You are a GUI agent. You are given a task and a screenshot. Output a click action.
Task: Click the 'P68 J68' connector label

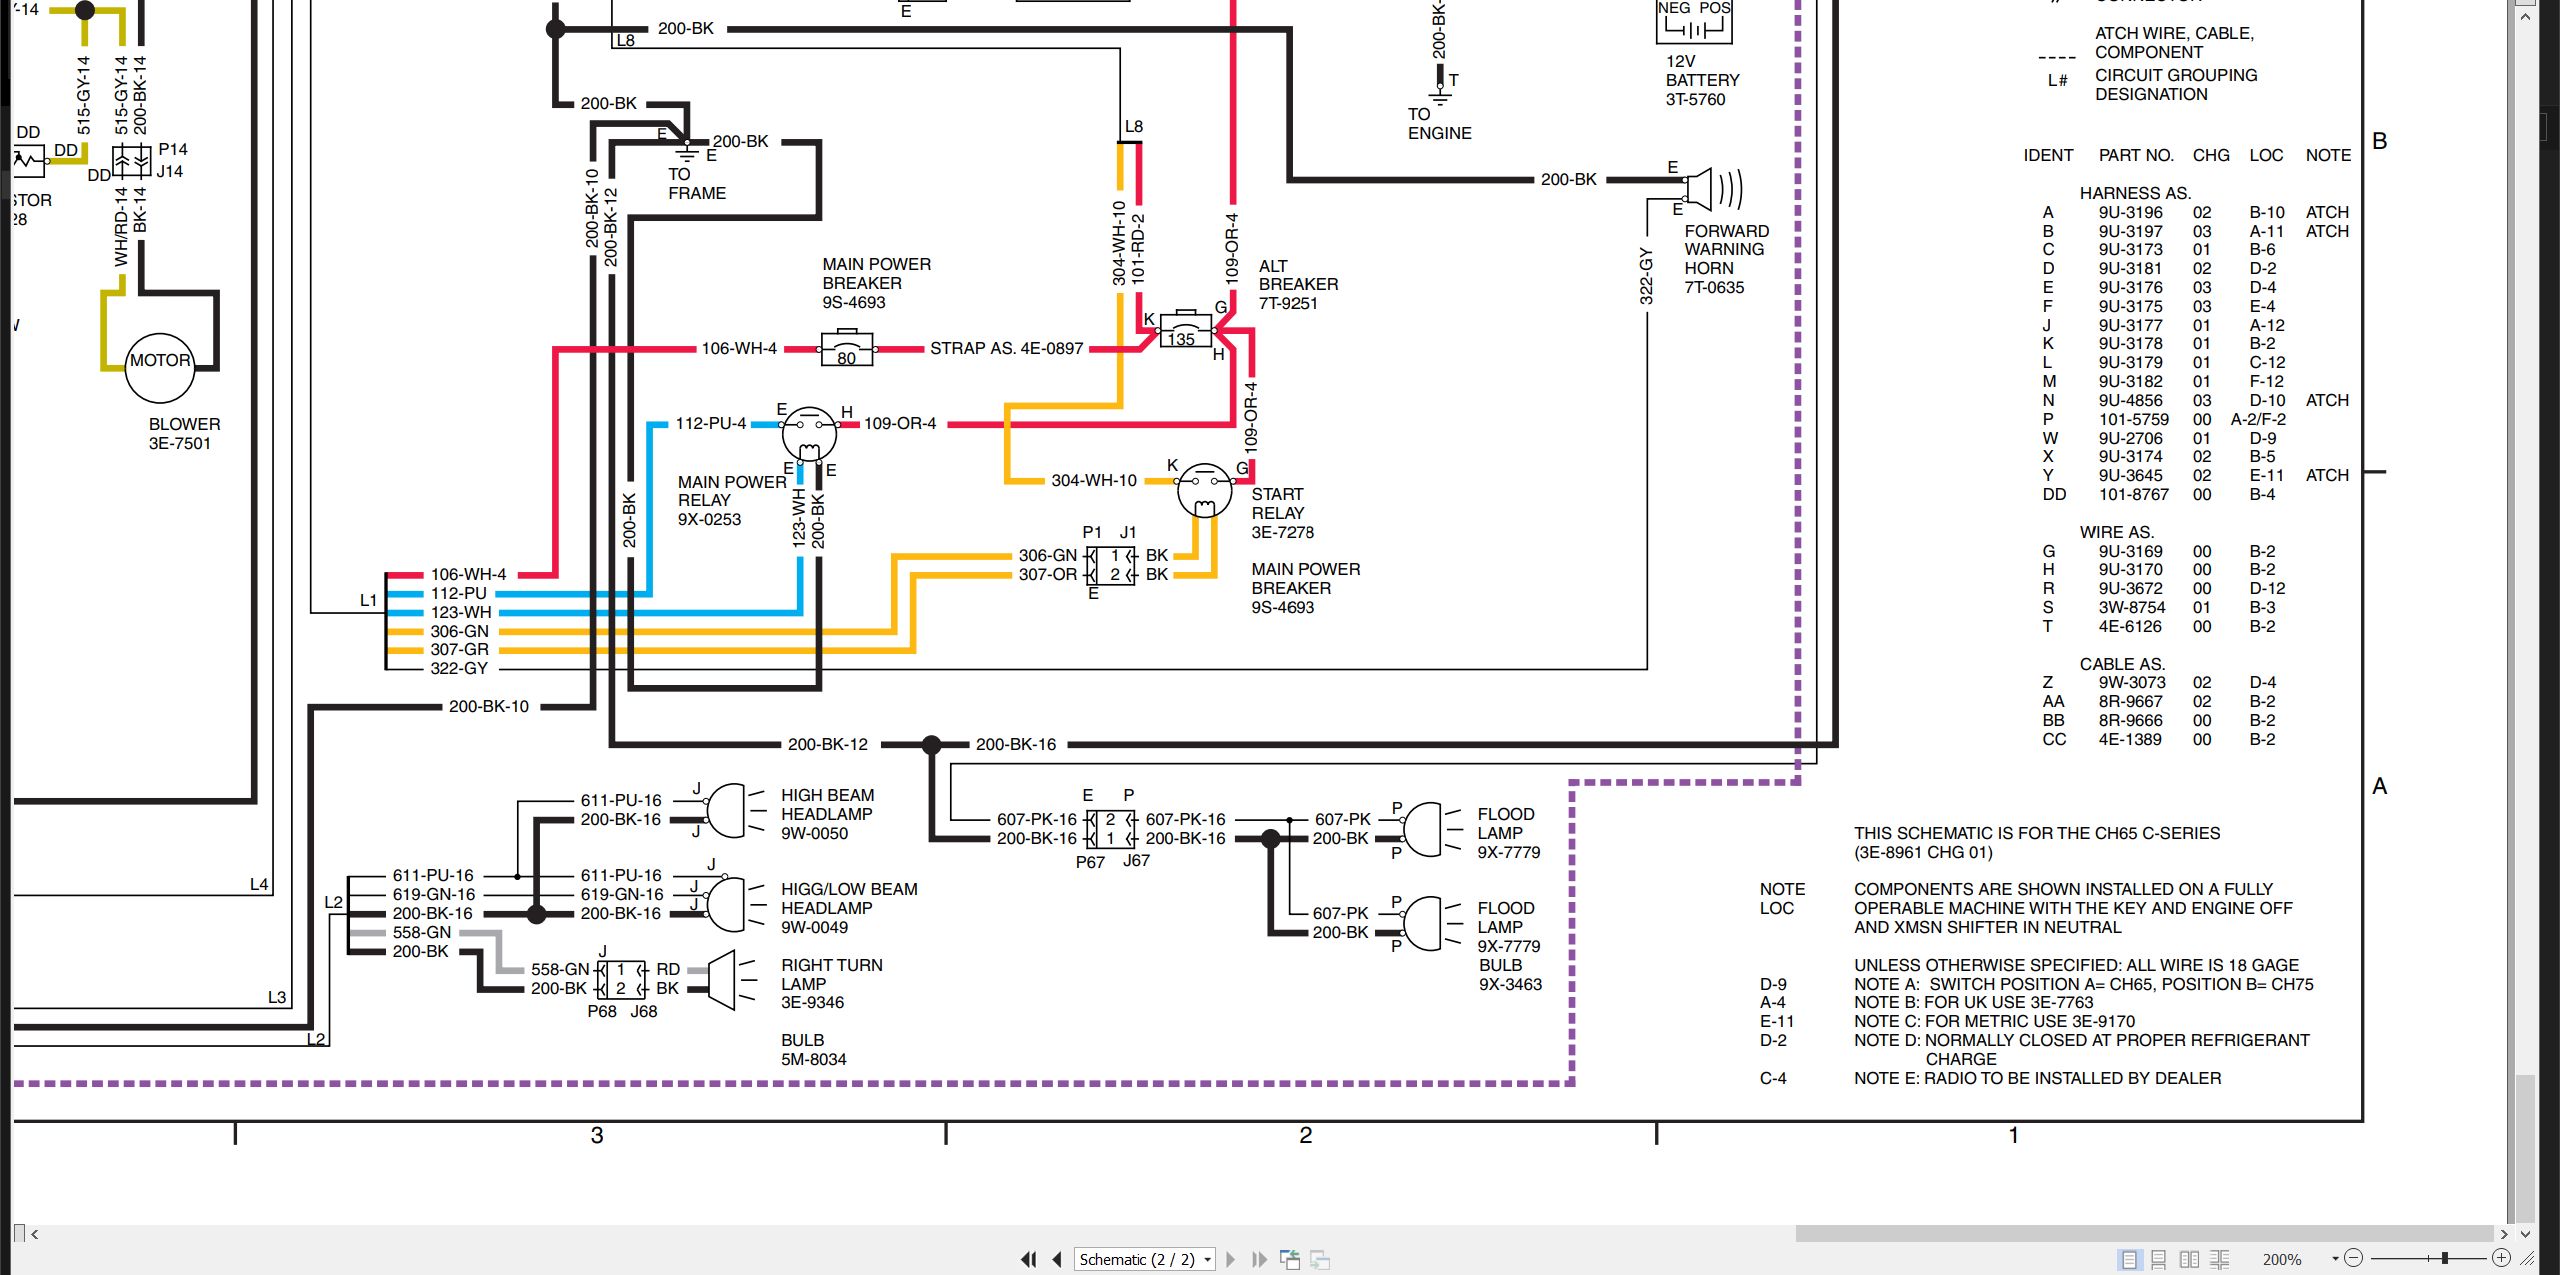point(622,1011)
